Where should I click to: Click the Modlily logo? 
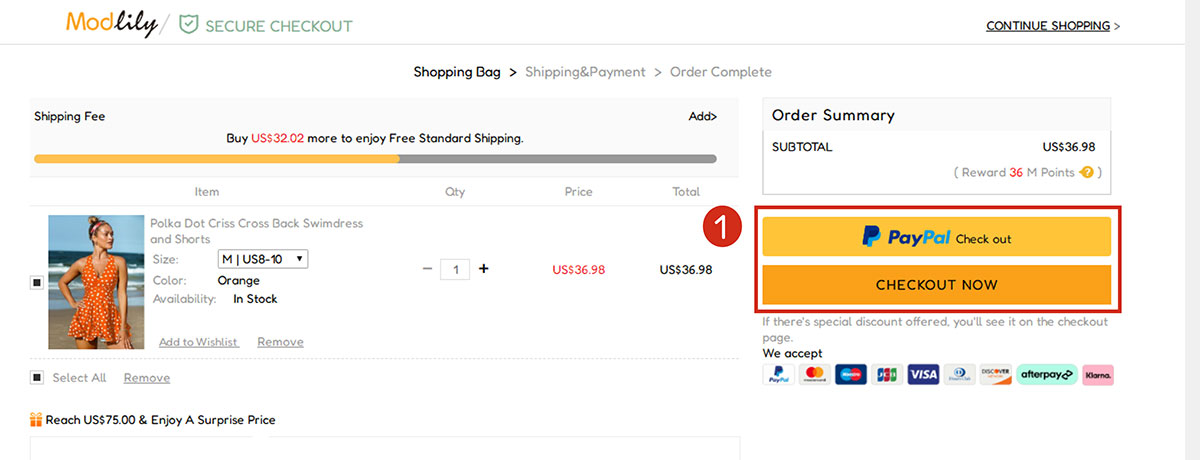point(112,23)
